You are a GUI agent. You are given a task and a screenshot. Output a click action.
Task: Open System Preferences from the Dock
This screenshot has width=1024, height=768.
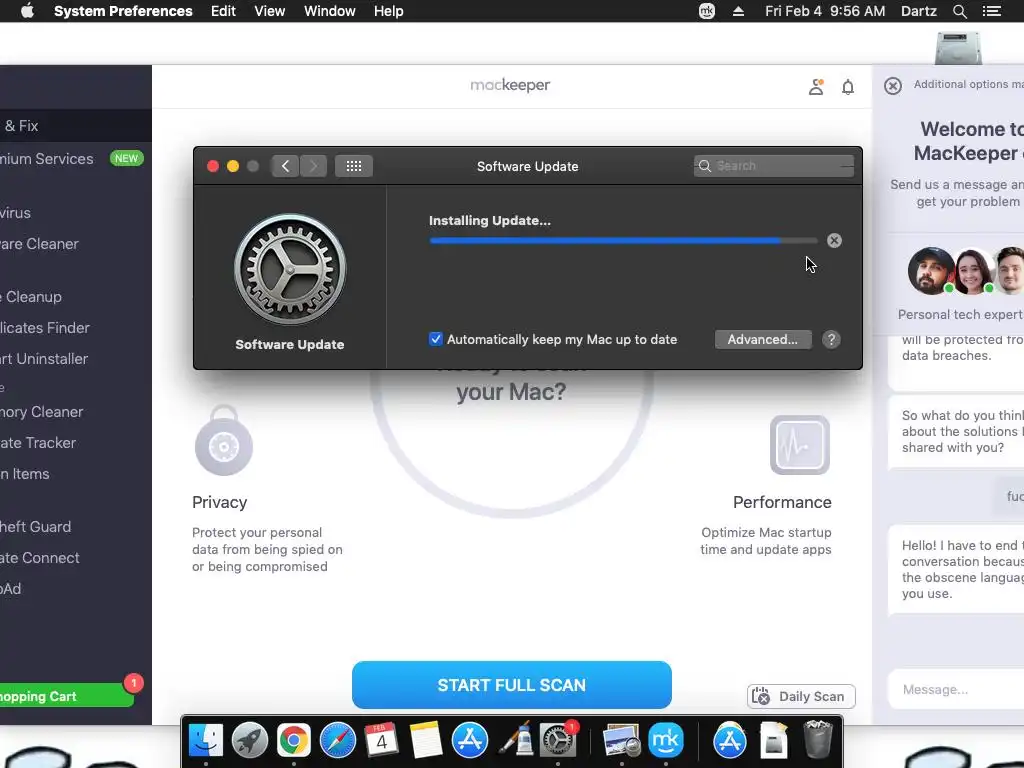(x=558, y=741)
